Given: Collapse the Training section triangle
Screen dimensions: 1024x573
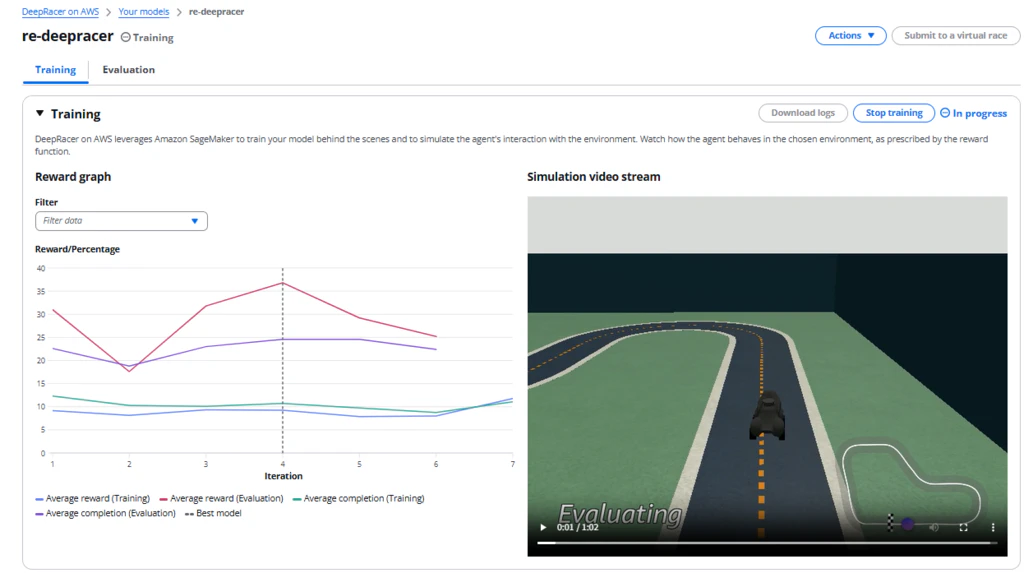Looking at the screenshot, I should (40, 114).
